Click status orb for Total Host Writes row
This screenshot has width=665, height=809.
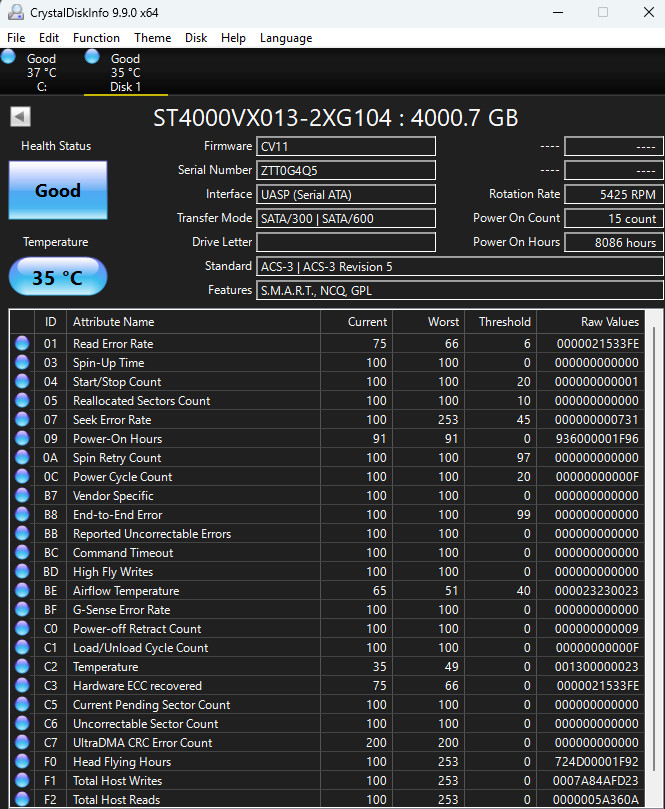pos(22,780)
